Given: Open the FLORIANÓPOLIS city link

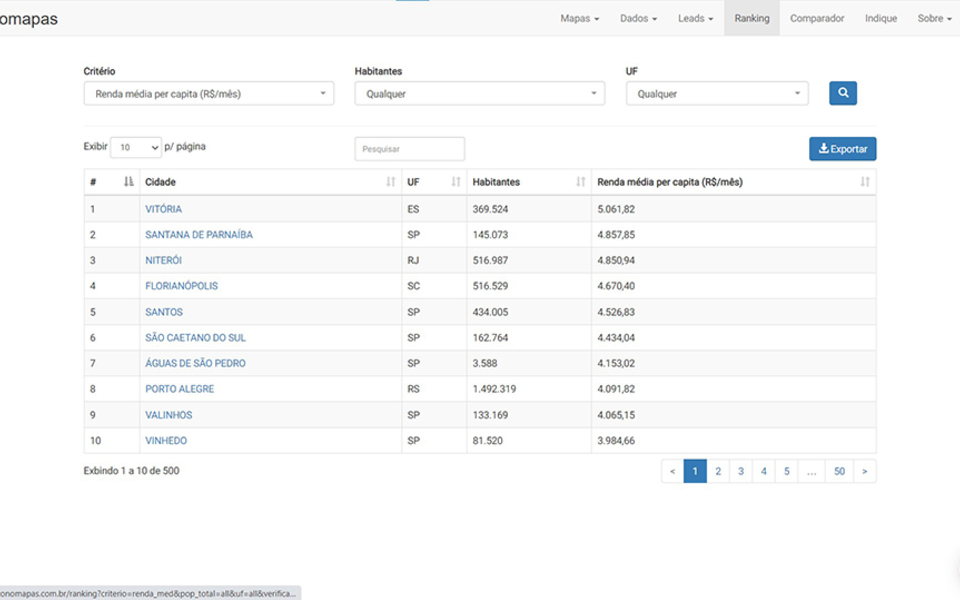Looking at the screenshot, I should coord(181,286).
